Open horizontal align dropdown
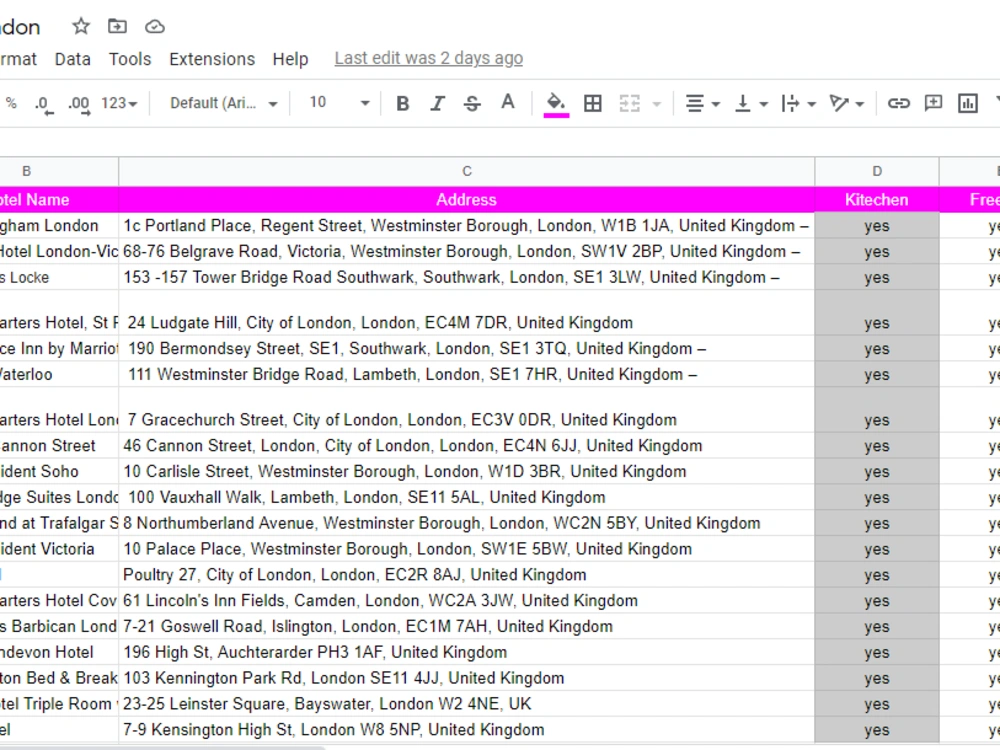The width and height of the screenshot is (1000, 750). pos(702,103)
